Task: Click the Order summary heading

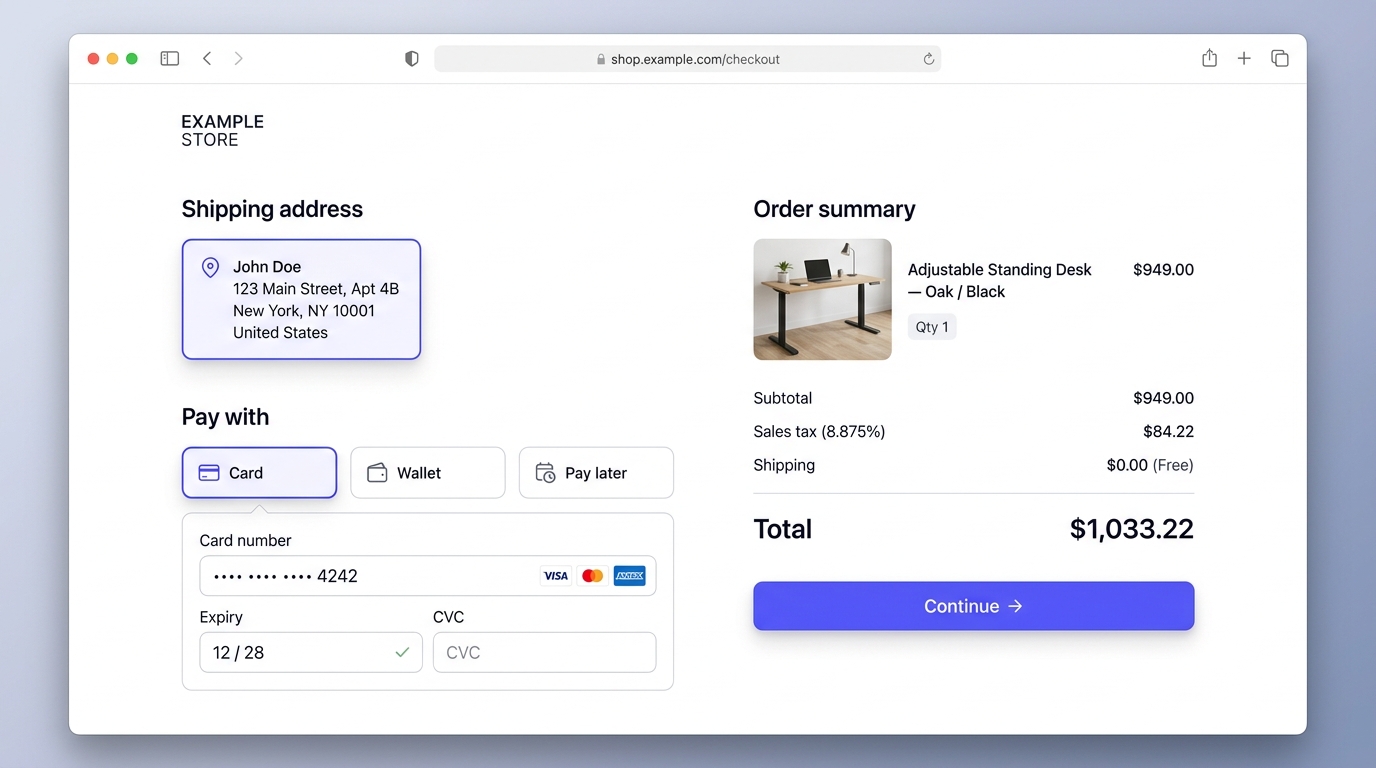Action: coord(834,209)
